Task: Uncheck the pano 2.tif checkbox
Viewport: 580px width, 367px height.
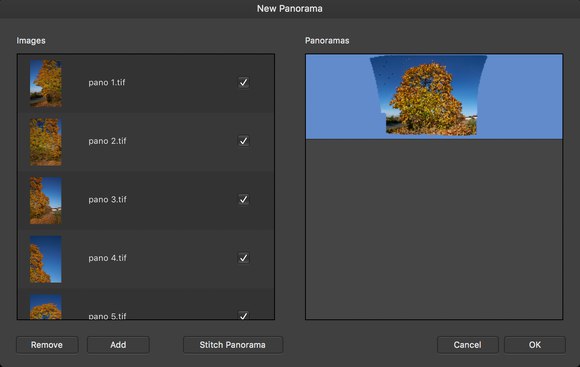Action: point(243,141)
